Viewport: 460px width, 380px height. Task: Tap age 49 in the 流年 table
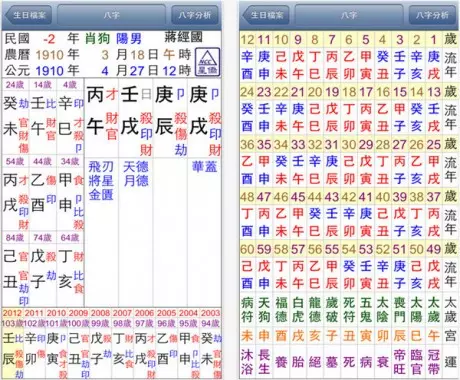coord(434,249)
